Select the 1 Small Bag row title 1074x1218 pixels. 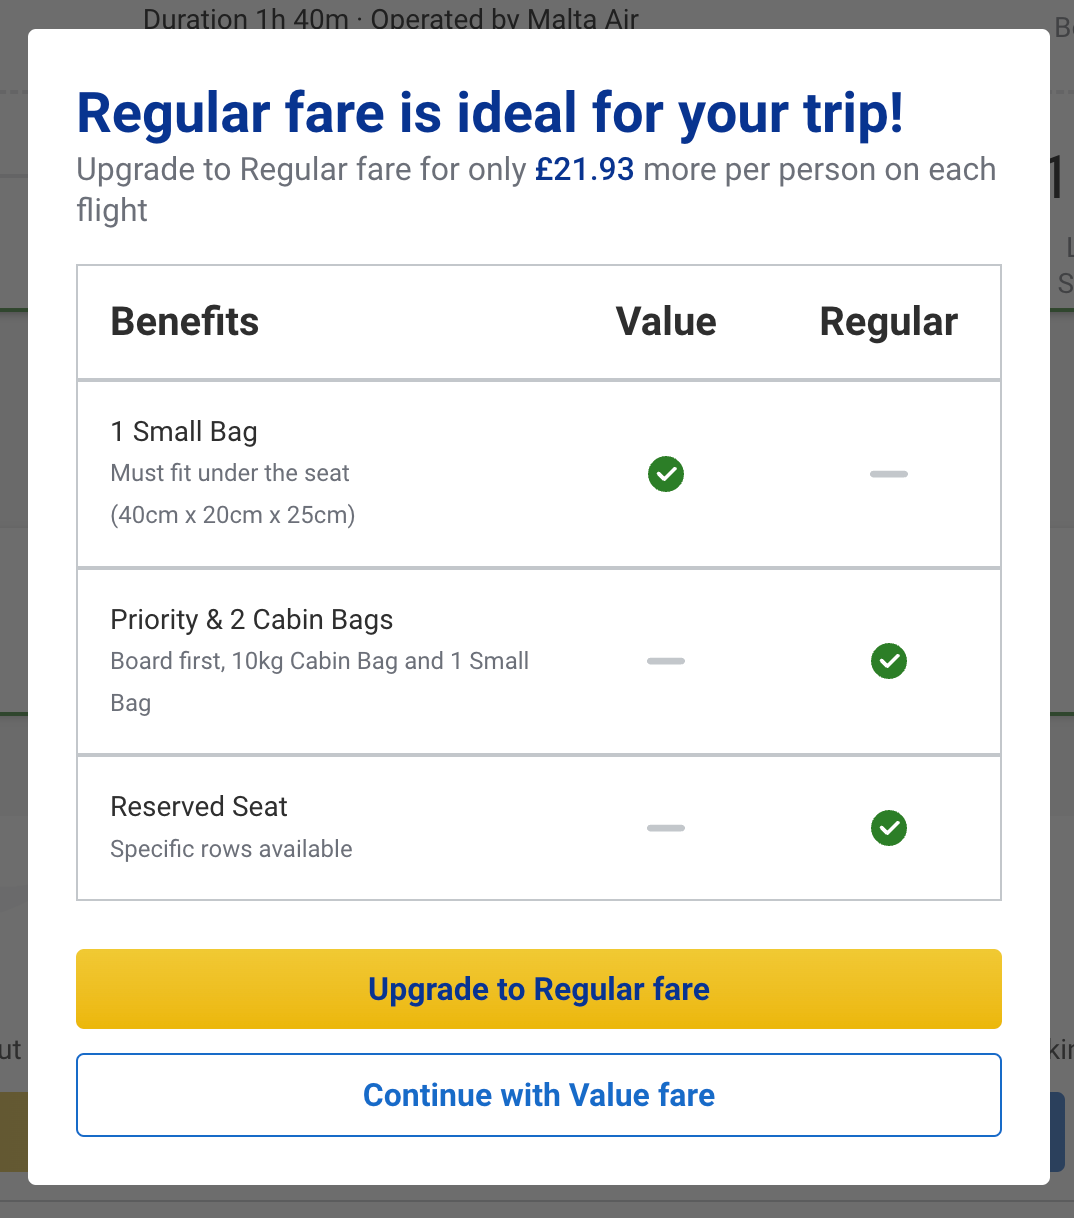(184, 432)
